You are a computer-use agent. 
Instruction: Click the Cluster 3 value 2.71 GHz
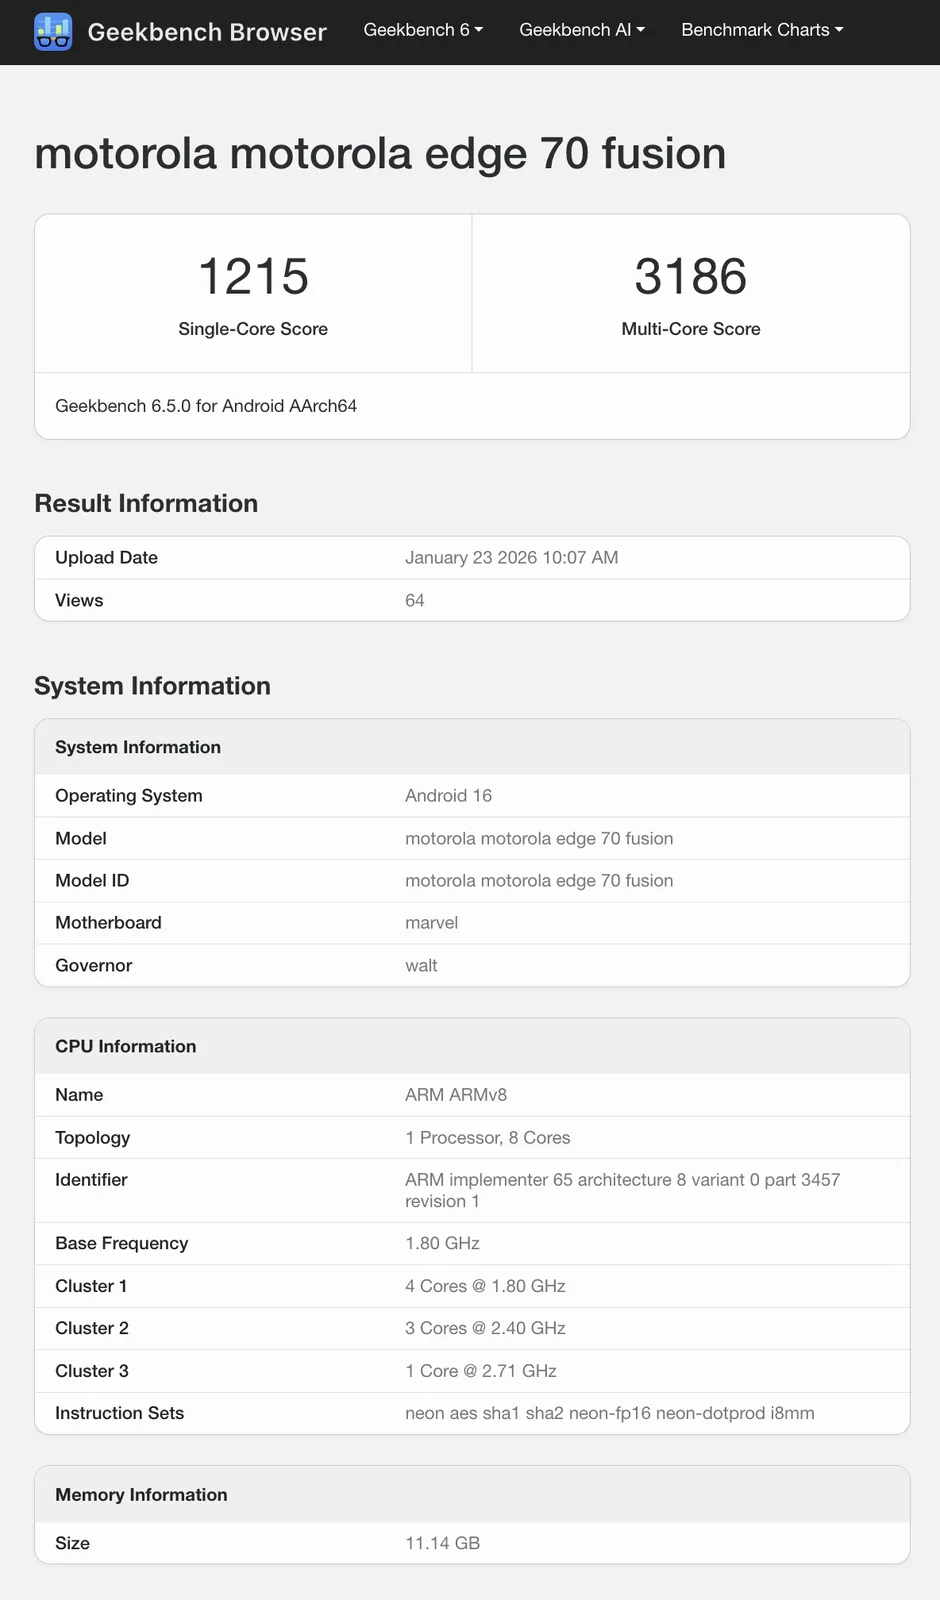[481, 1371]
